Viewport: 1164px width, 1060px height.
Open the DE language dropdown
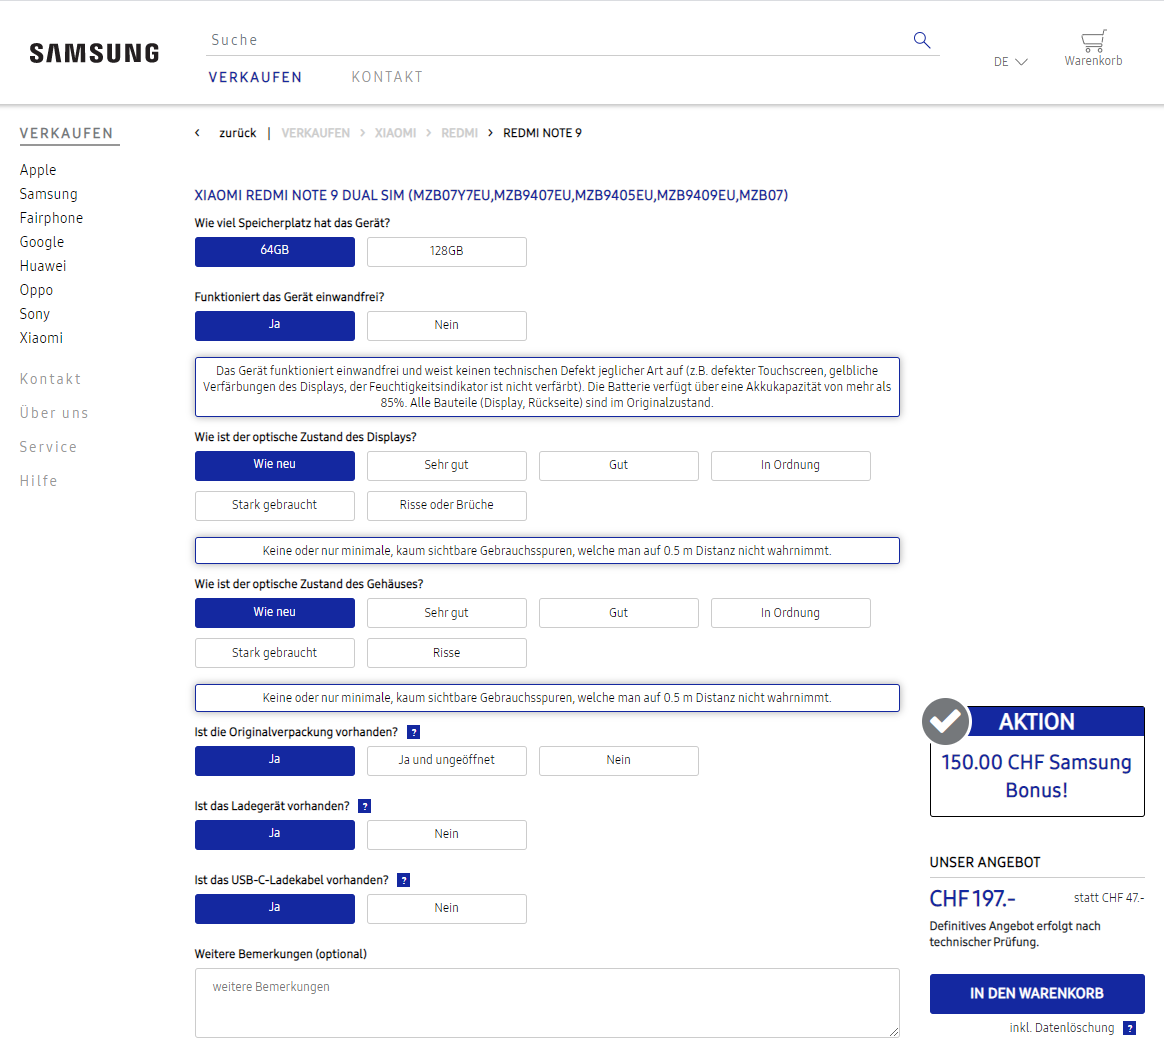tap(1010, 62)
